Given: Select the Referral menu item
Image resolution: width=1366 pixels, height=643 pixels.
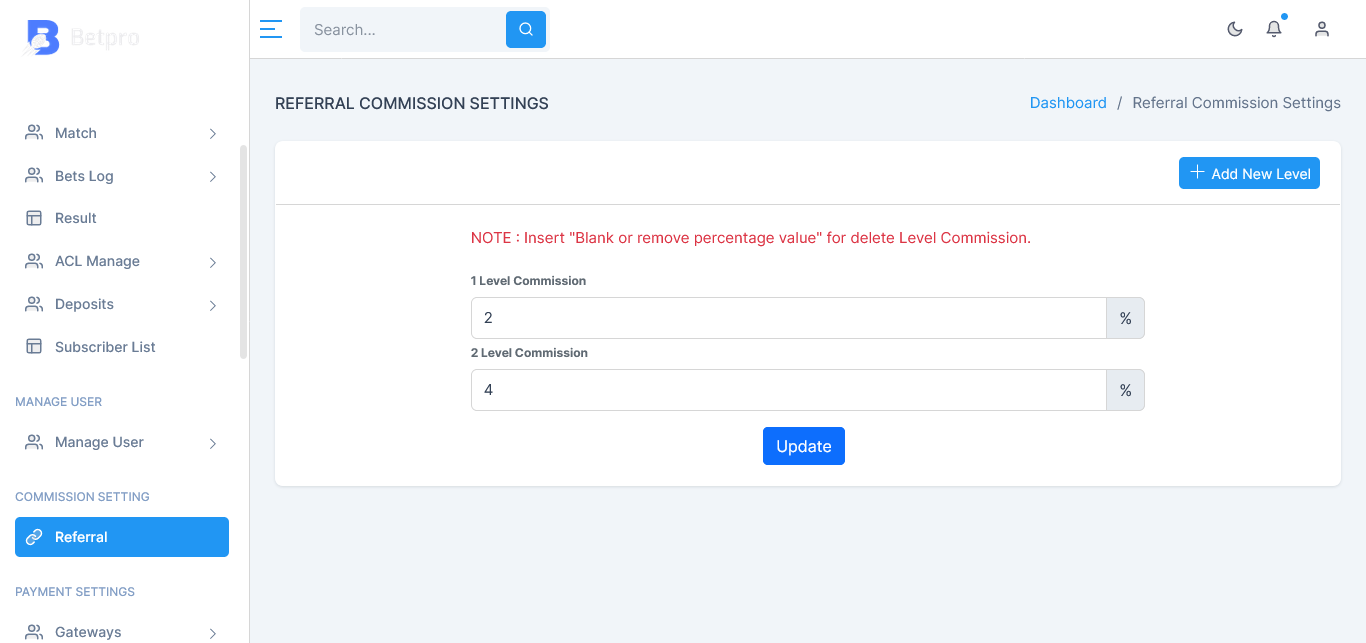Looking at the screenshot, I should coord(122,537).
